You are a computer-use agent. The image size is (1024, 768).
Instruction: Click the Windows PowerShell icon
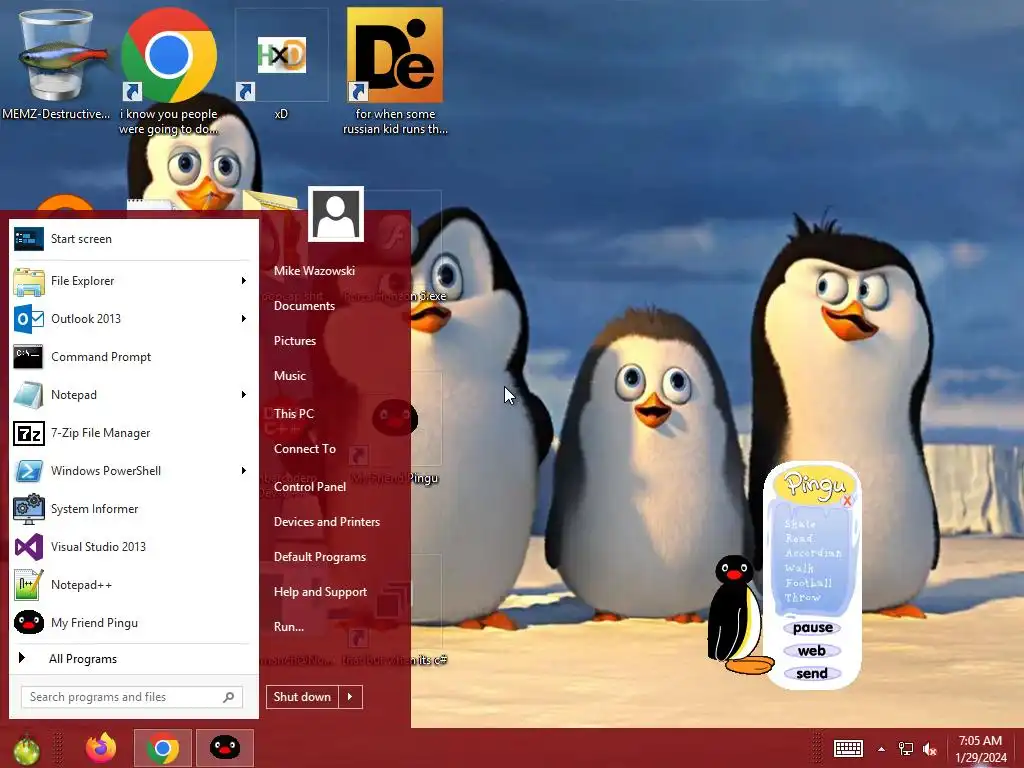pyautogui.click(x=29, y=471)
